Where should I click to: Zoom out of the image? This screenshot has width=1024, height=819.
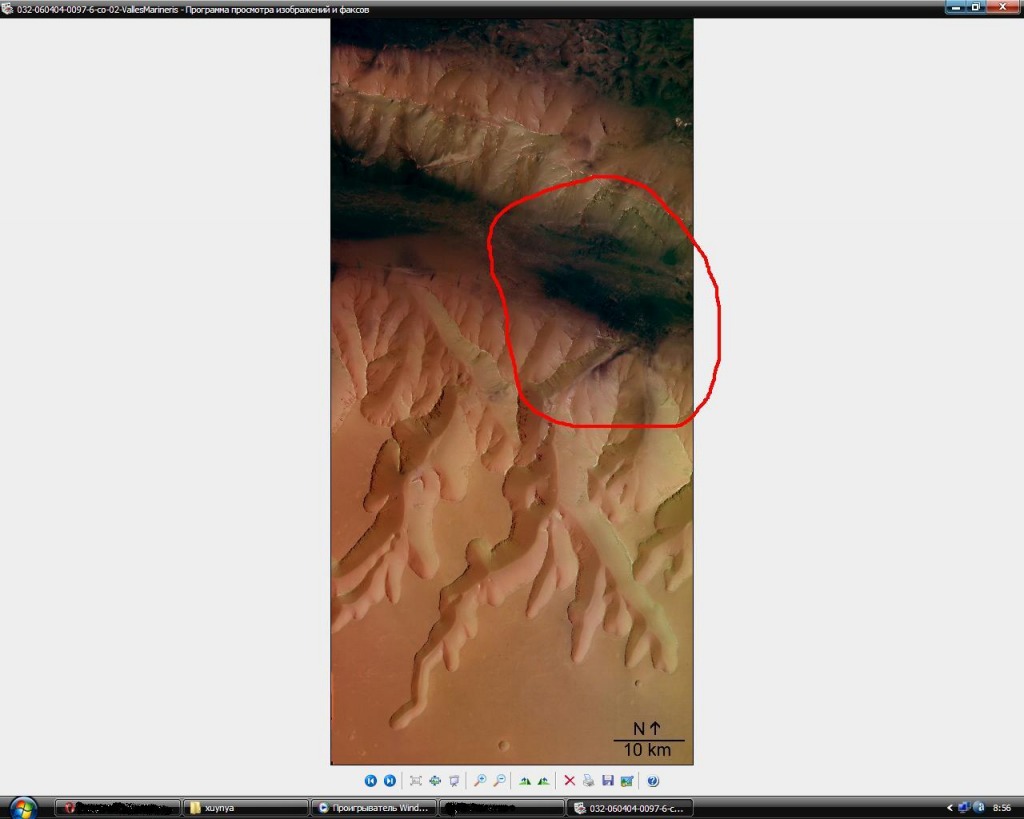pos(499,781)
